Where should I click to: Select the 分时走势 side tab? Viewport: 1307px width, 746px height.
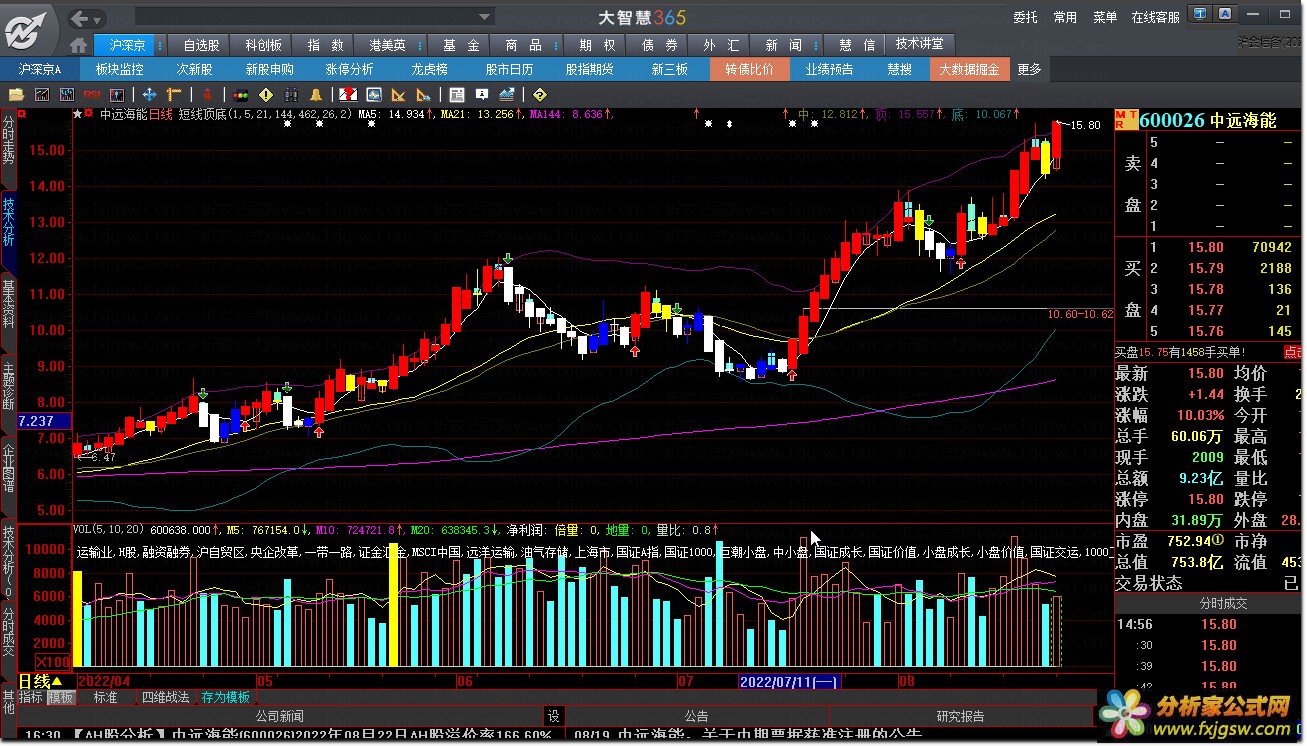coord(9,139)
